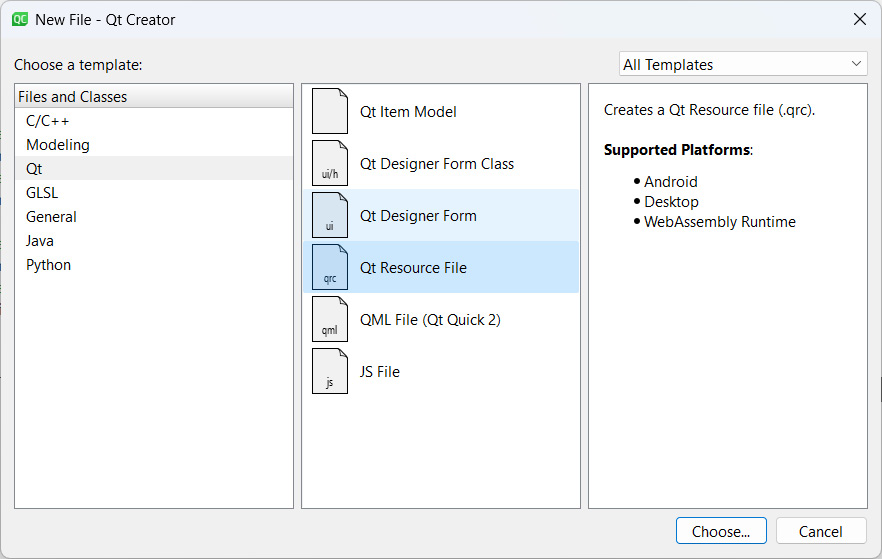This screenshot has width=882, height=559.
Task: Select the General category
Action: click(154, 217)
